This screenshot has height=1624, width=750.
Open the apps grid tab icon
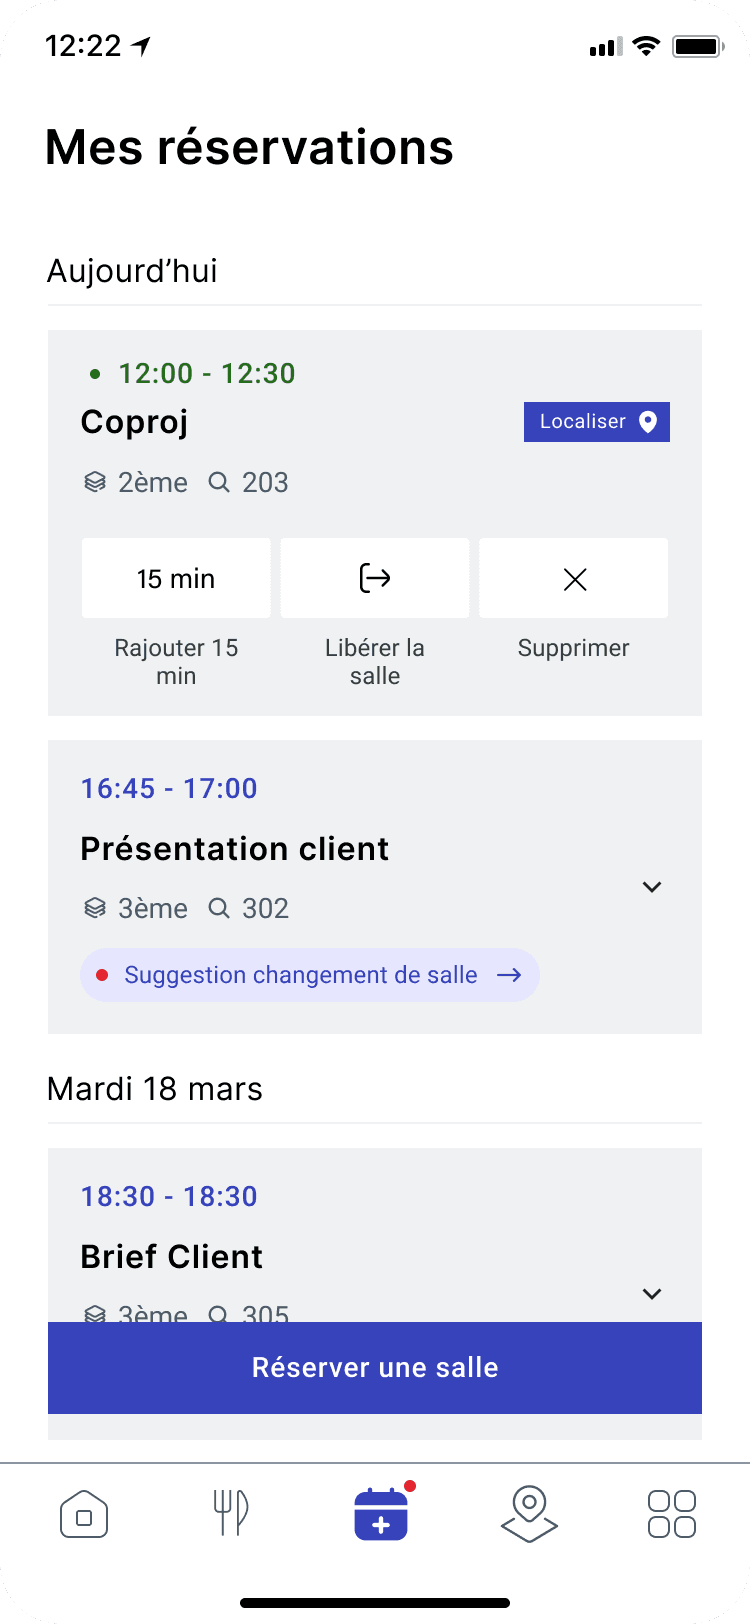672,1514
